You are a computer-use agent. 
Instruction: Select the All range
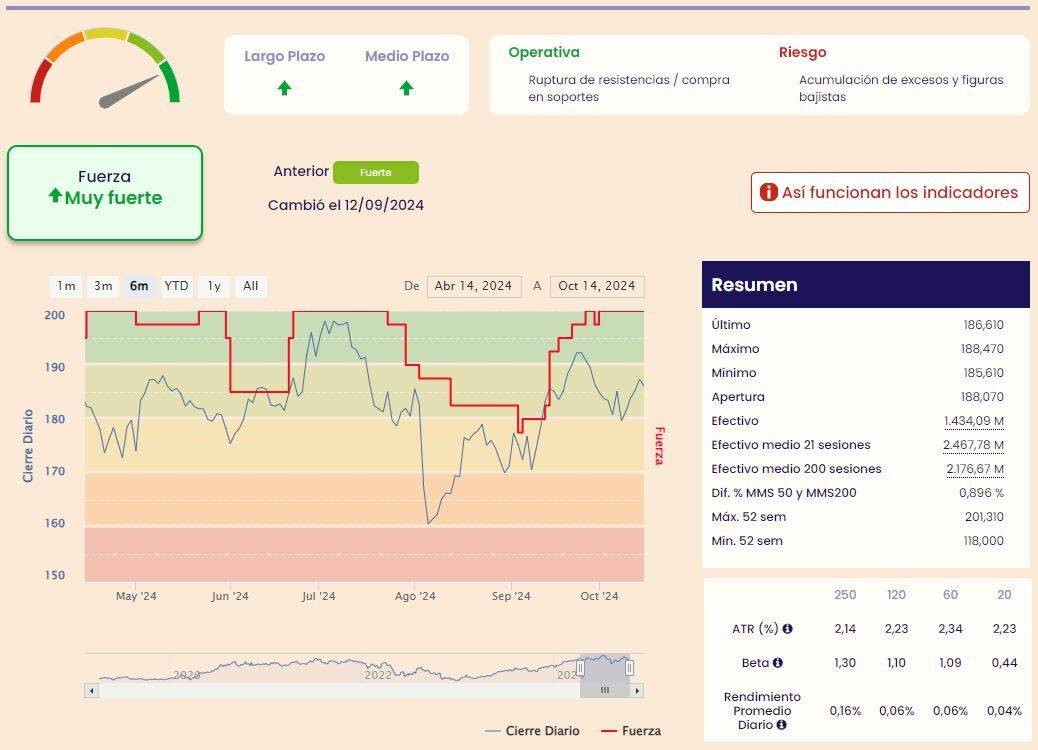[250, 286]
